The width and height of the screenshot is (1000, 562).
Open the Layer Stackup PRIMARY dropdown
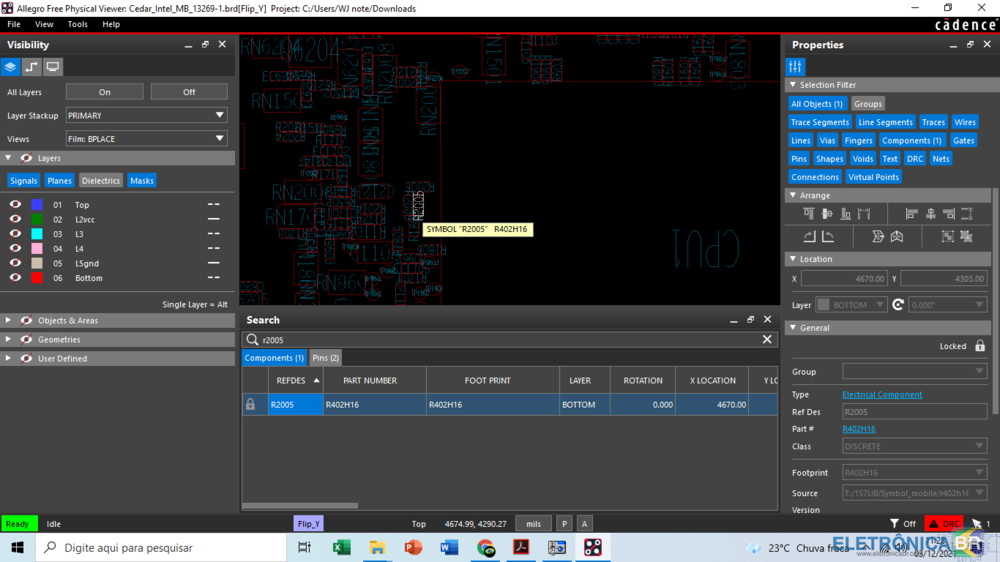pos(146,116)
